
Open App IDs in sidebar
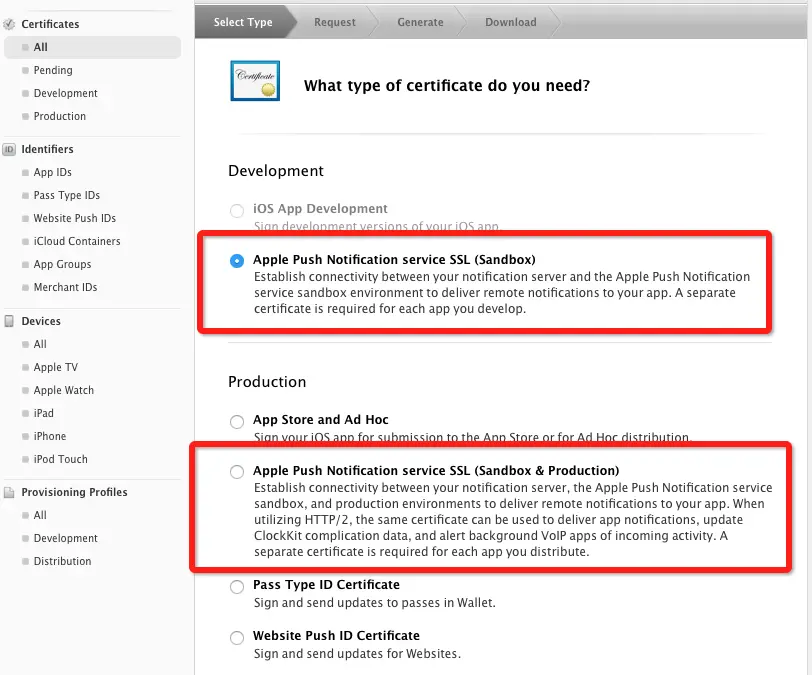click(52, 172)
